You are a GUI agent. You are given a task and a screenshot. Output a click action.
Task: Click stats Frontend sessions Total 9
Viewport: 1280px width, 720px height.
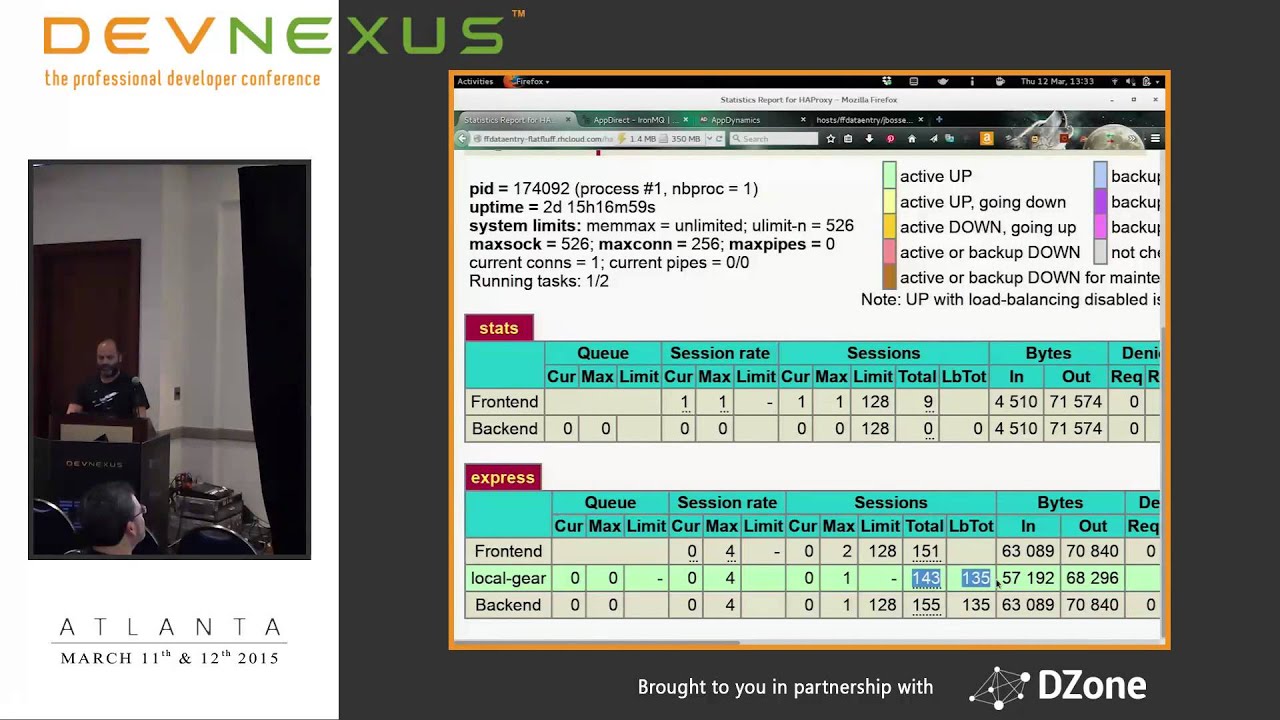(928, 402)
